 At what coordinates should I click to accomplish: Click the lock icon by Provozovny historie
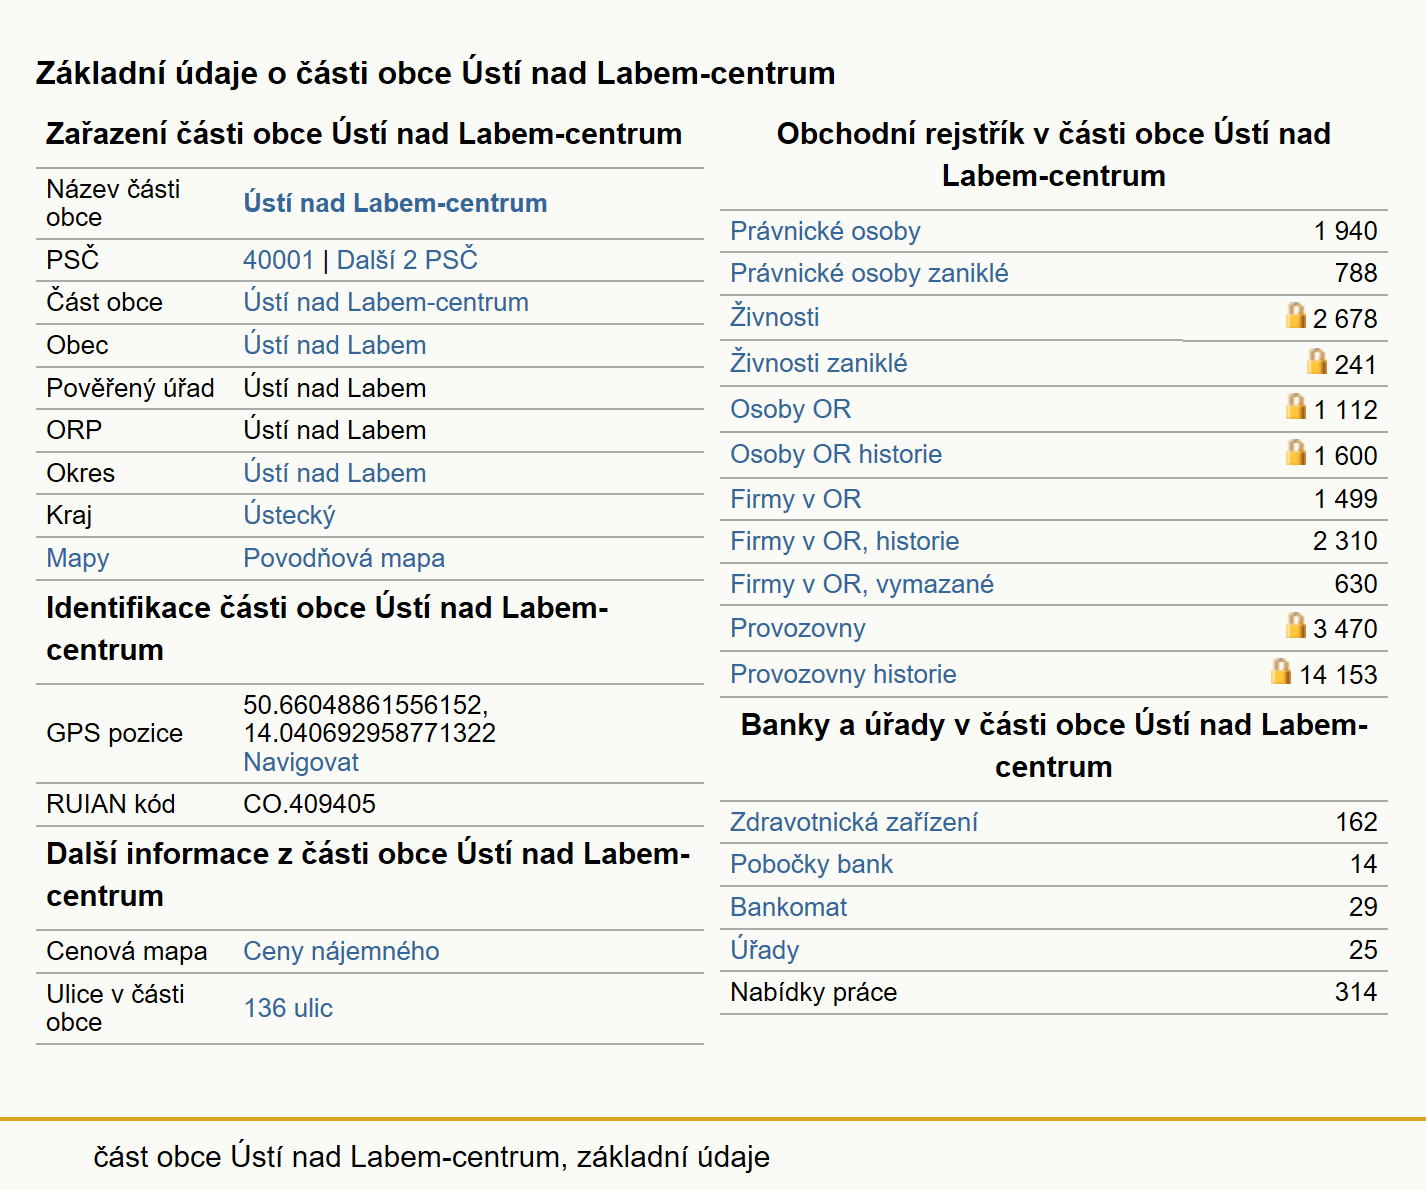tap(1281, 671)
